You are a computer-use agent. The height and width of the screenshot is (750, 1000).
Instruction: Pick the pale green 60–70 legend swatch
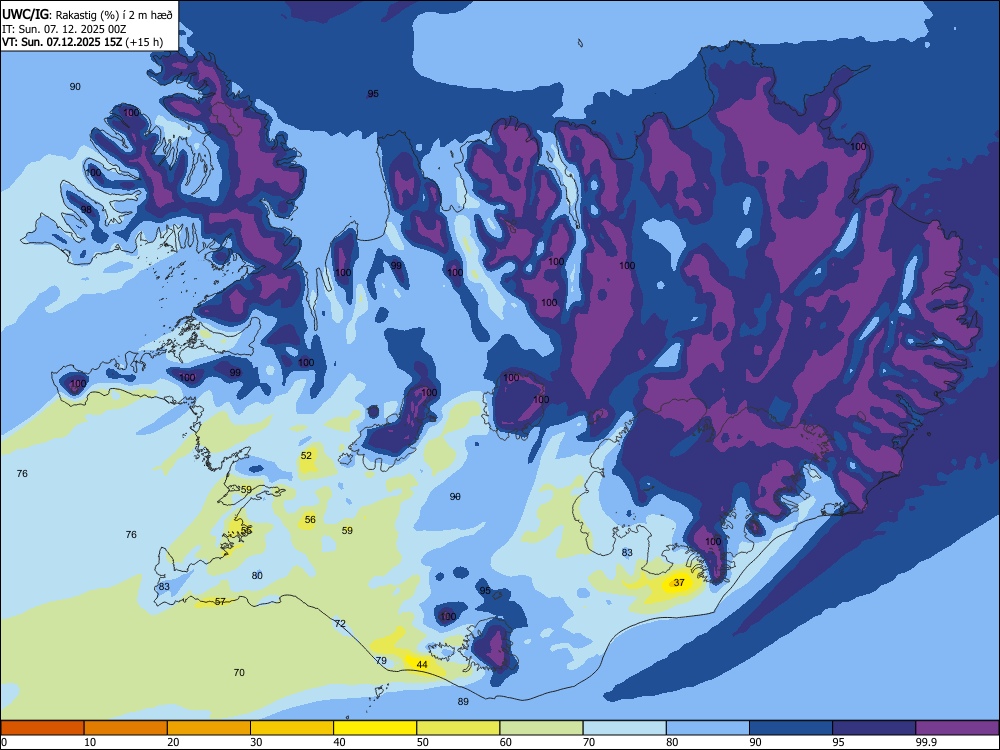541,728
